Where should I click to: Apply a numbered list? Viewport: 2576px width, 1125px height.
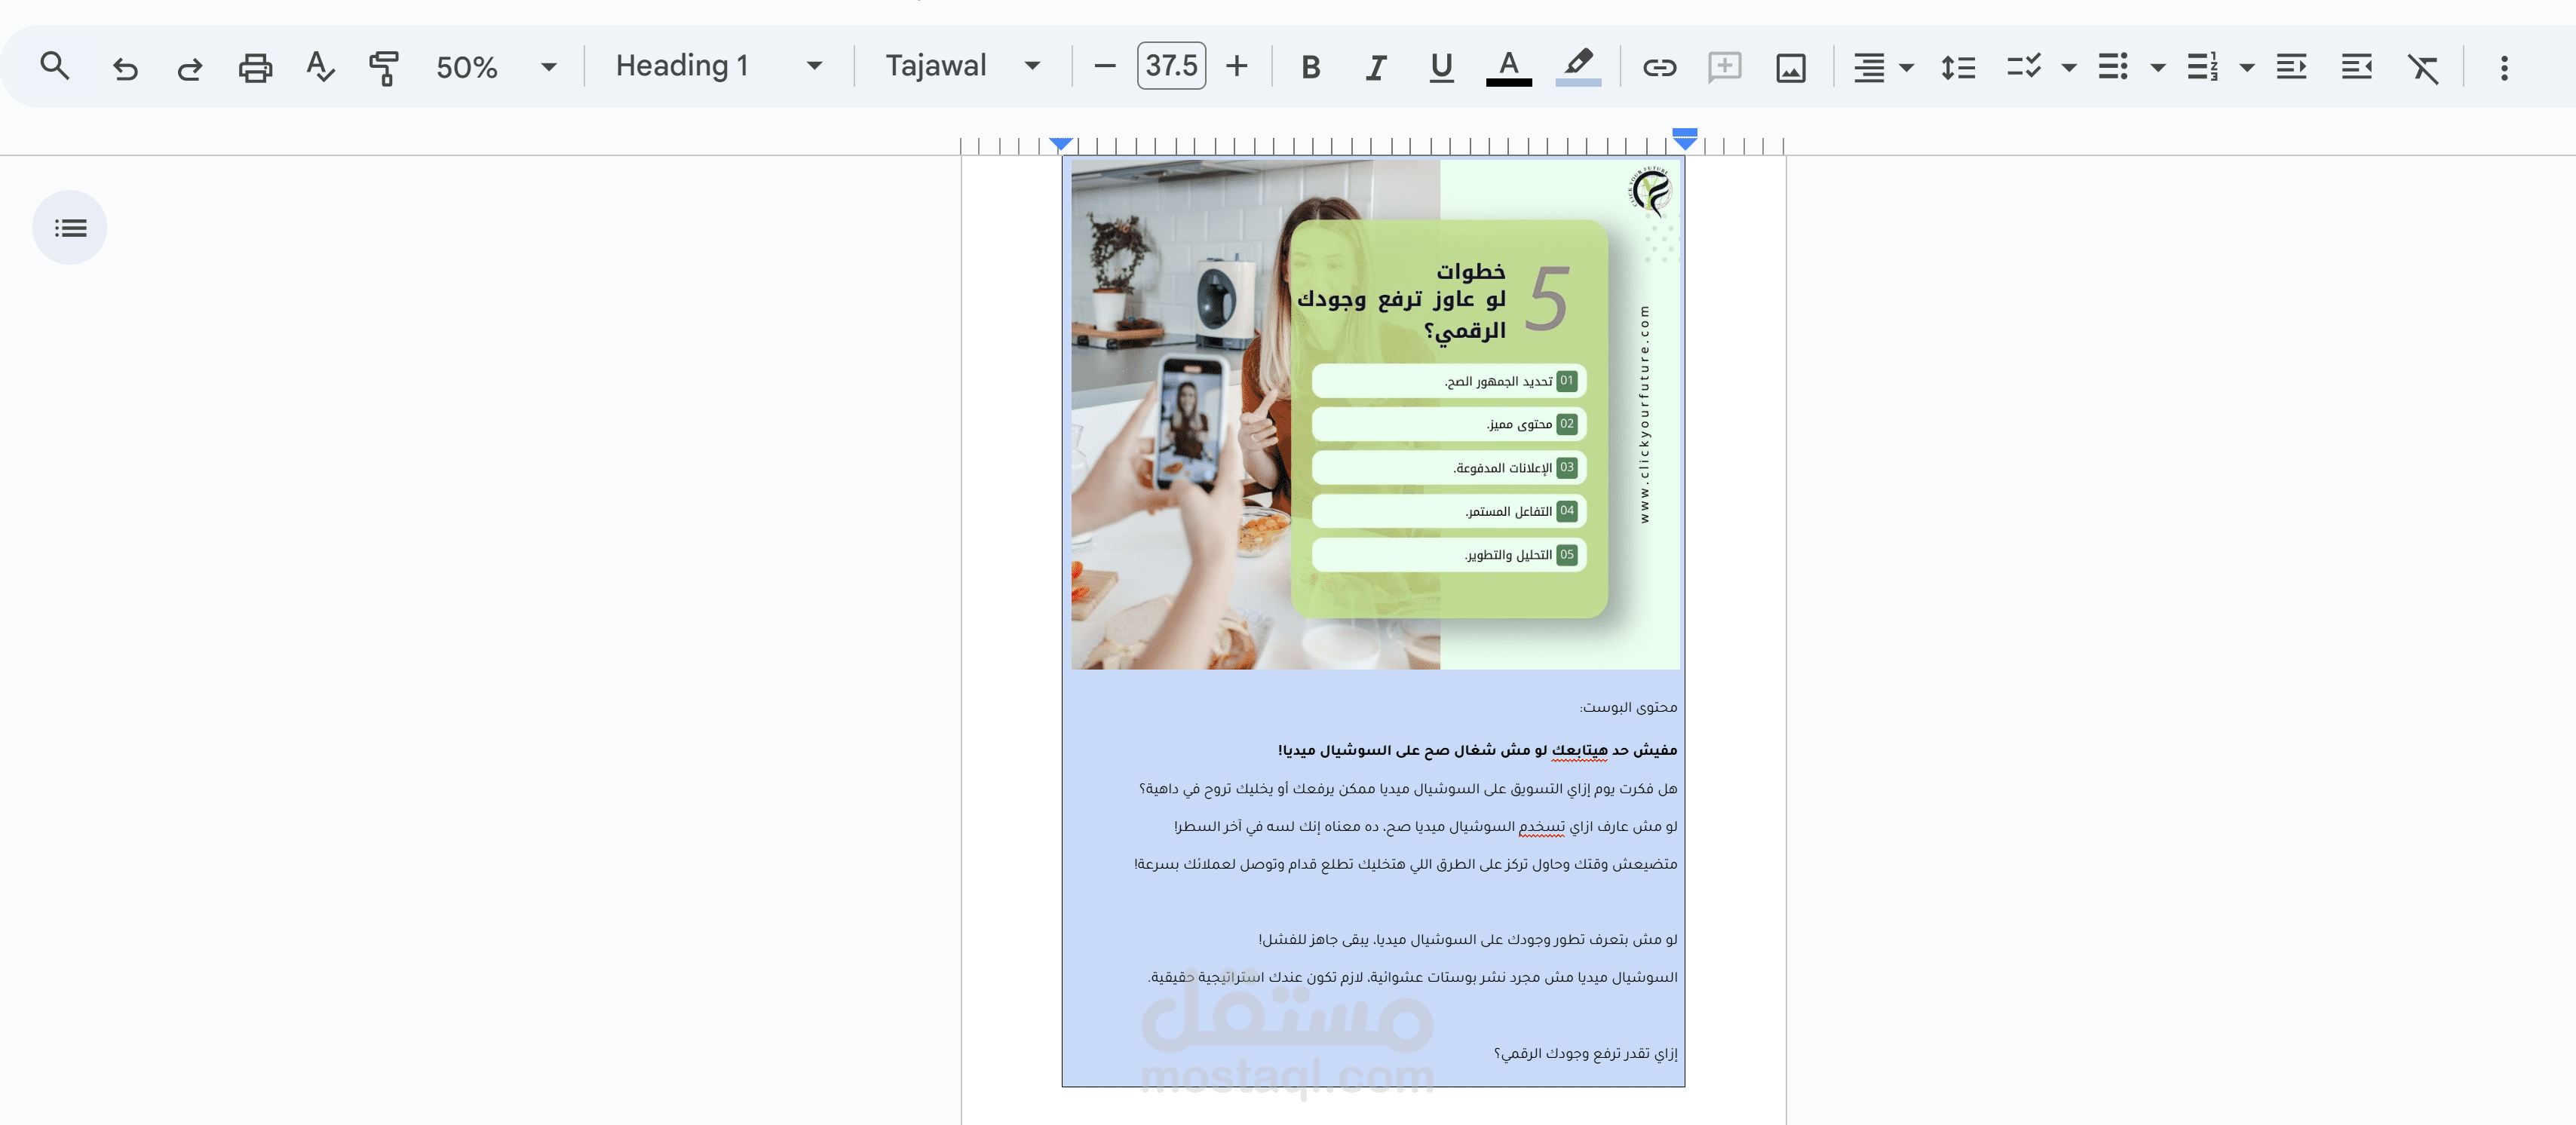click(x=2202, y=67)
